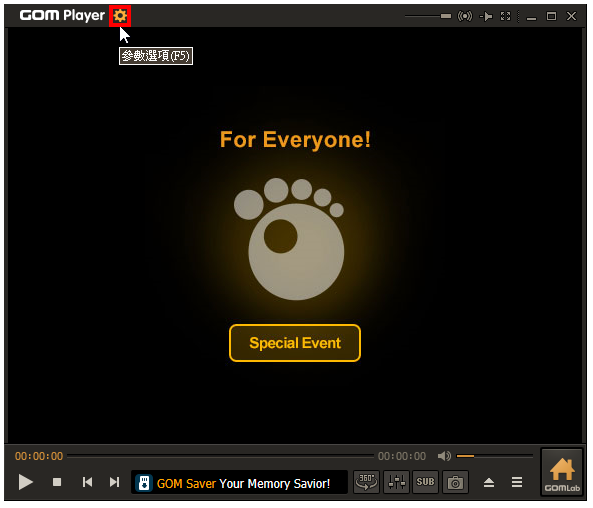This screenshot has height=508, width=593.
Task: Start playback with the Play button
Action: point(25,482)
